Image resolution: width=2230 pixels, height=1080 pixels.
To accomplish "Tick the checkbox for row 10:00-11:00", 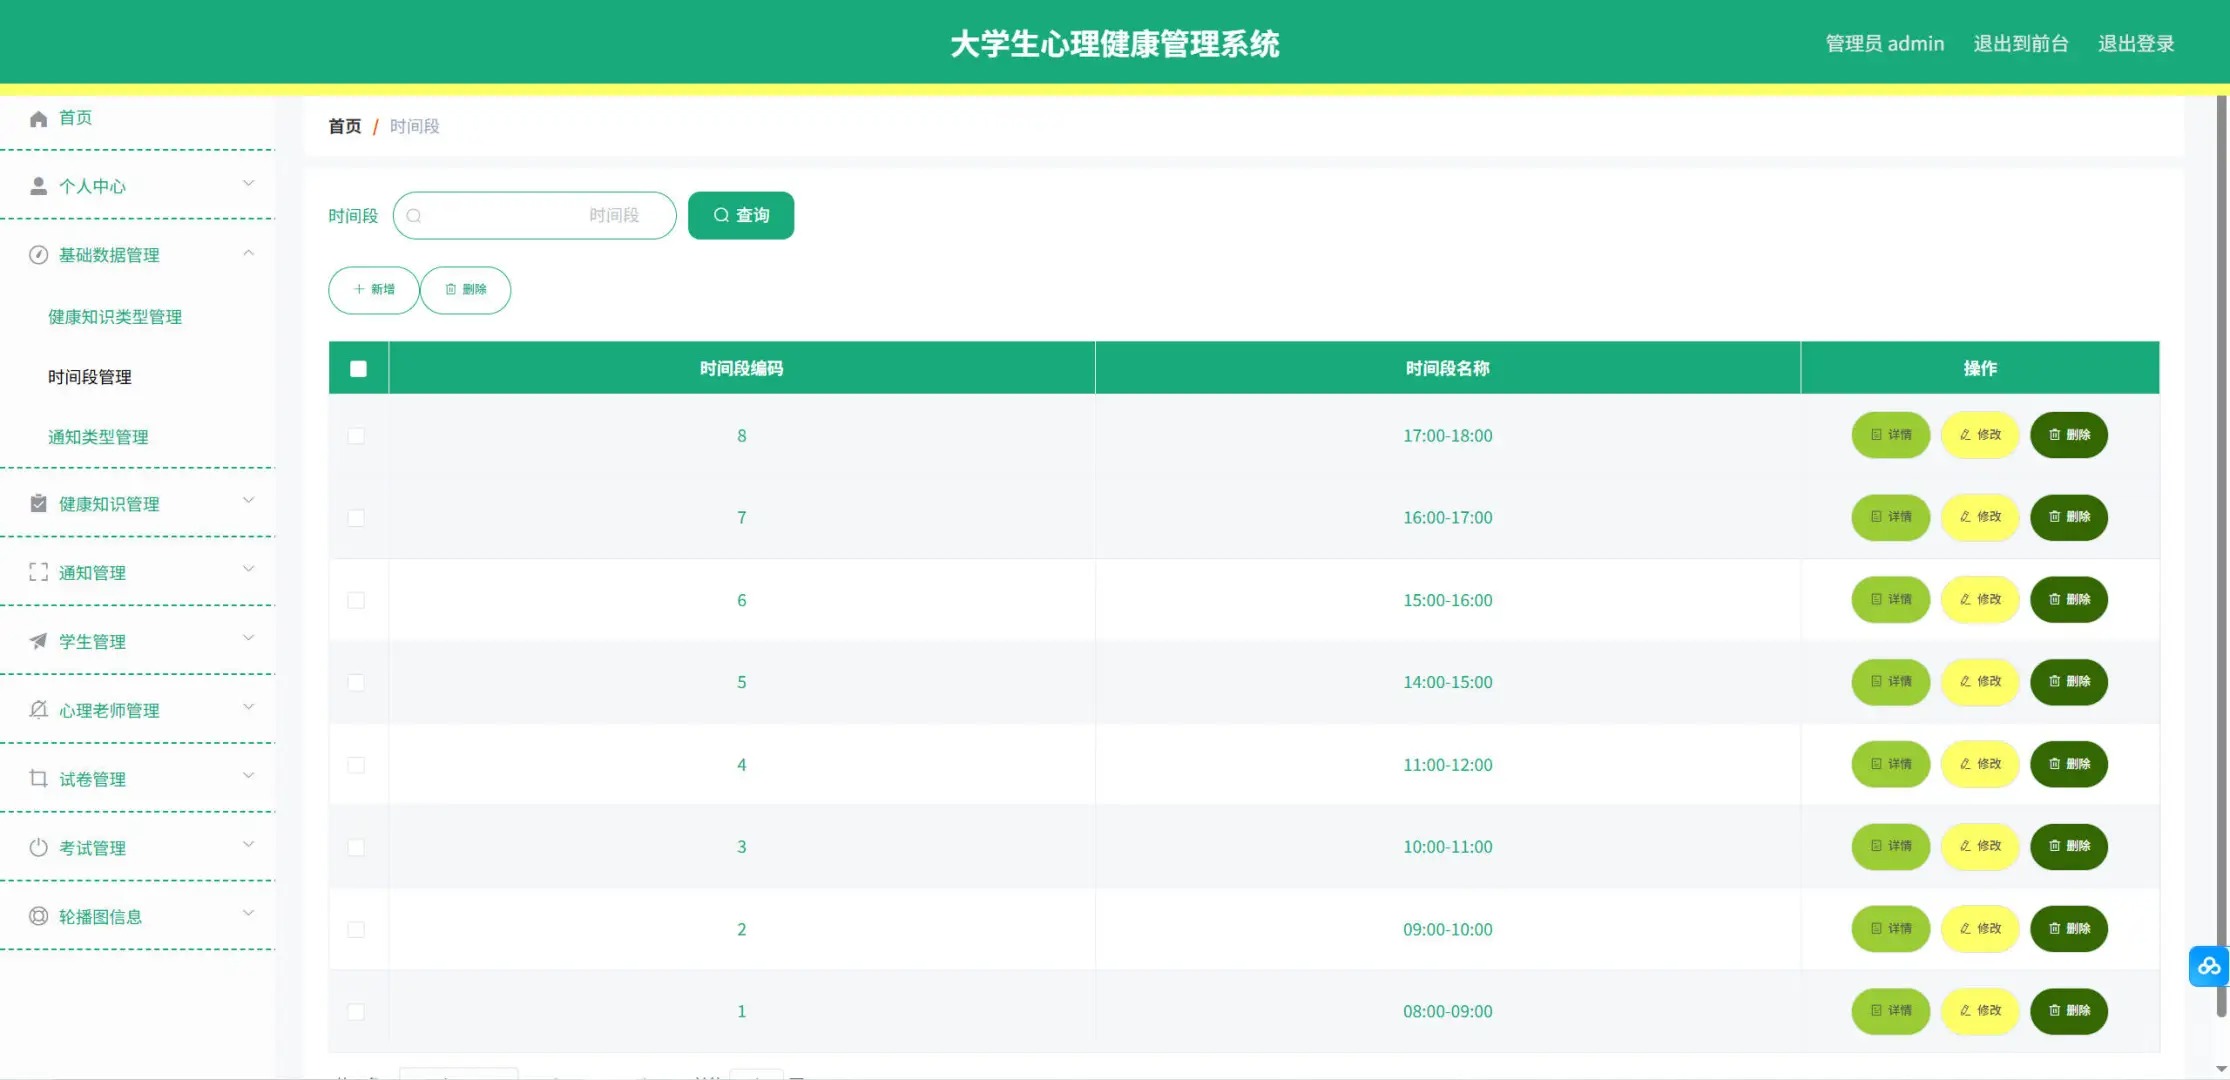I will tap(356, 847).
